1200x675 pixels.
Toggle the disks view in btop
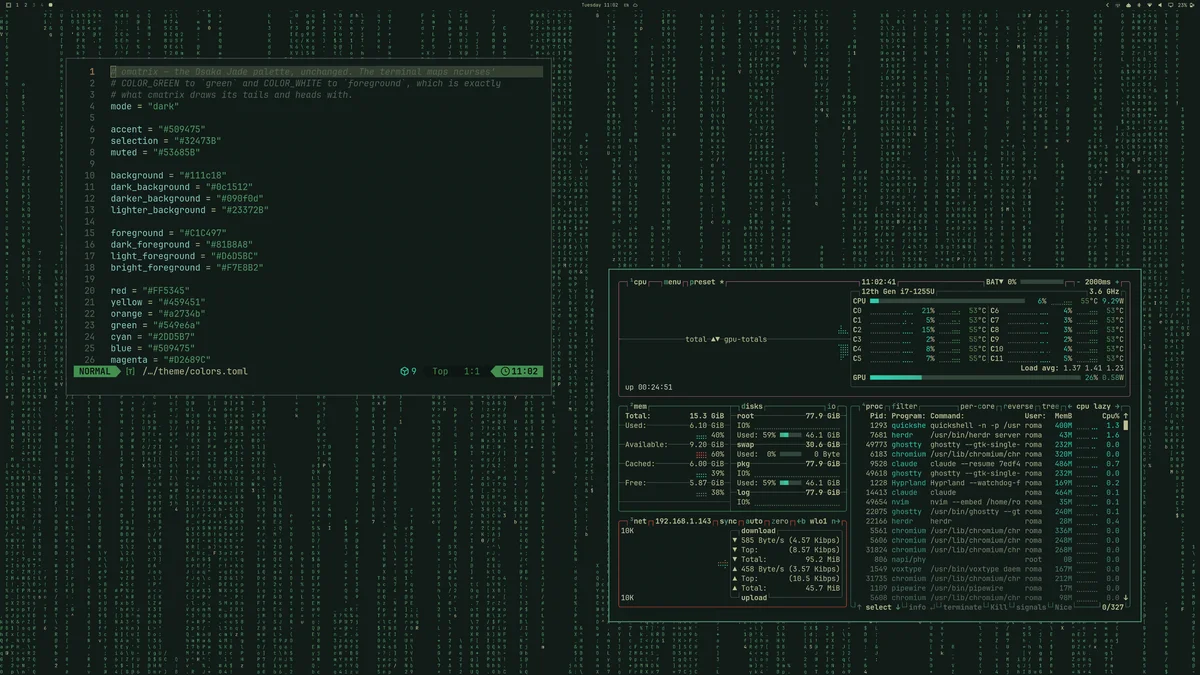pyautogui.click(x=753, y=407)
